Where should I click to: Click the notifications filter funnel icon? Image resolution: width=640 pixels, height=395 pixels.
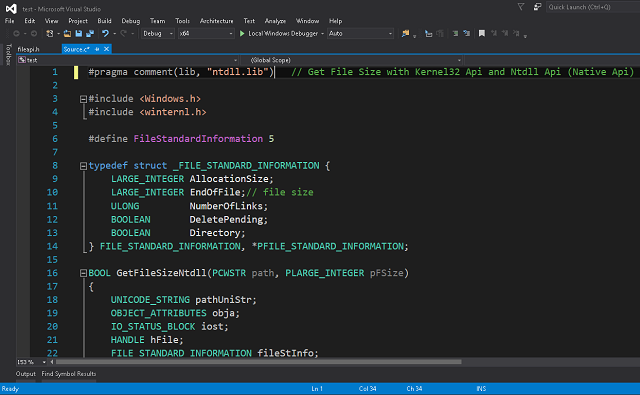pyautogui.click(x=521, y=7)
